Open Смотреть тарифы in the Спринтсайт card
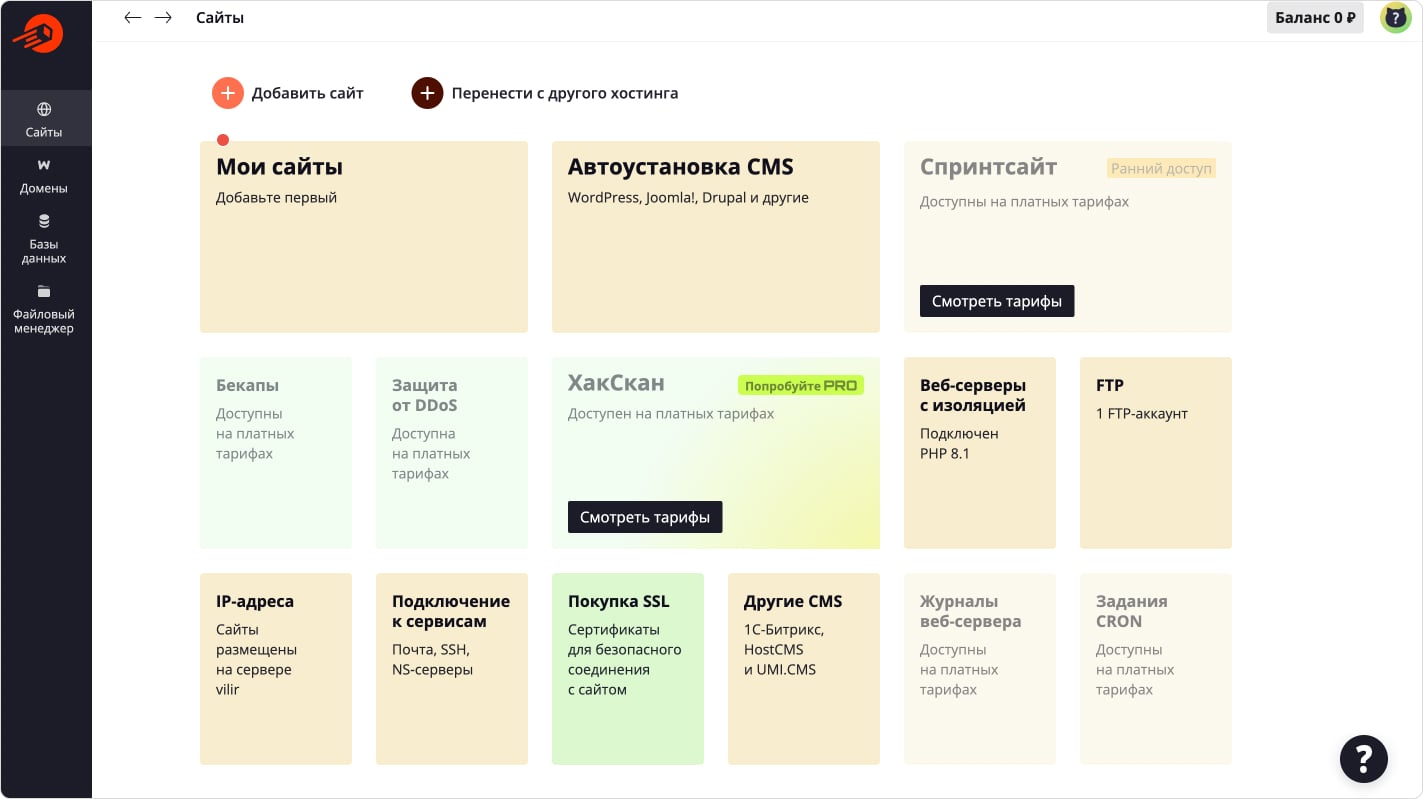Image resolution: width=1423 pixels, height=799 pixels. (x=996, y=301)
